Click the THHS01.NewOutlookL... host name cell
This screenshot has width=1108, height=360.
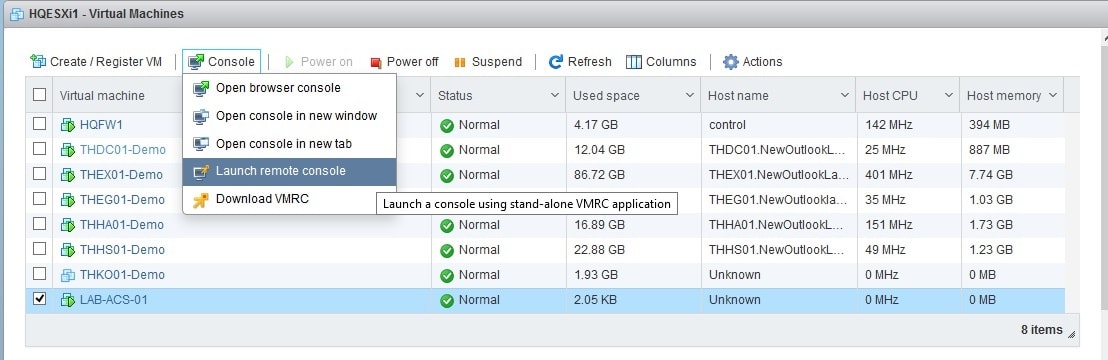pyautogui.click(x=778, y=250)
